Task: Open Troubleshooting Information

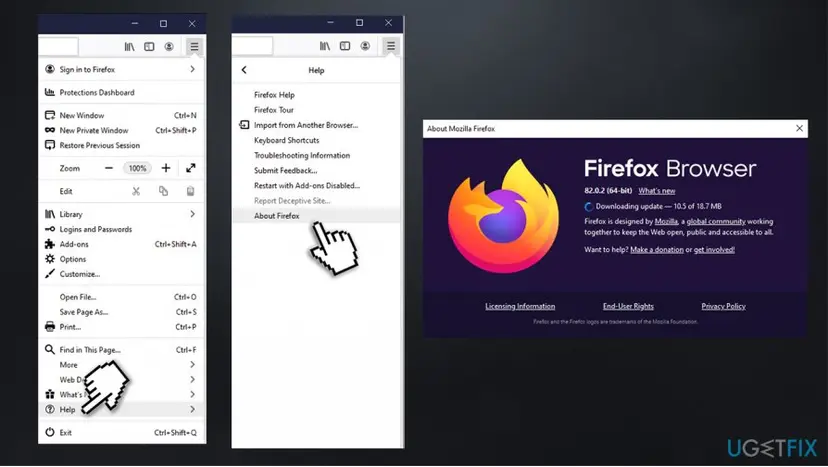Action: tap(317, 155)
